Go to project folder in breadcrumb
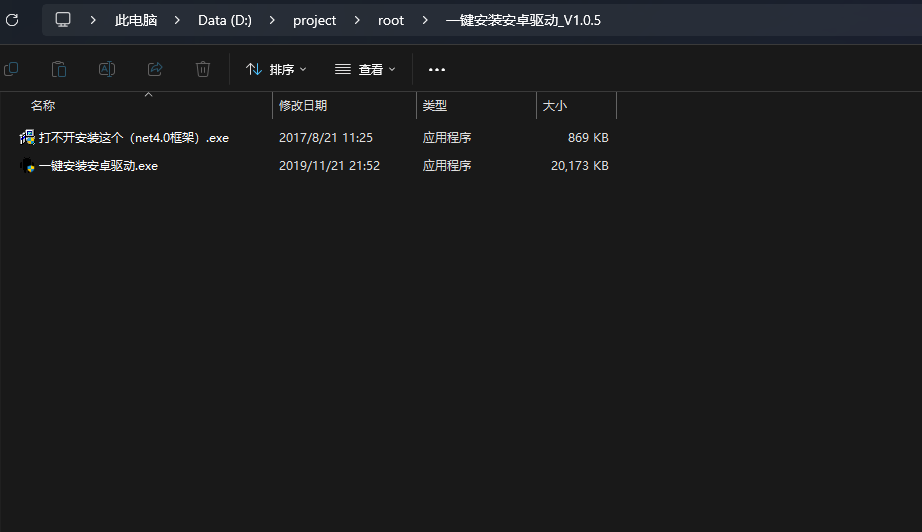 [x=315, y=21]
